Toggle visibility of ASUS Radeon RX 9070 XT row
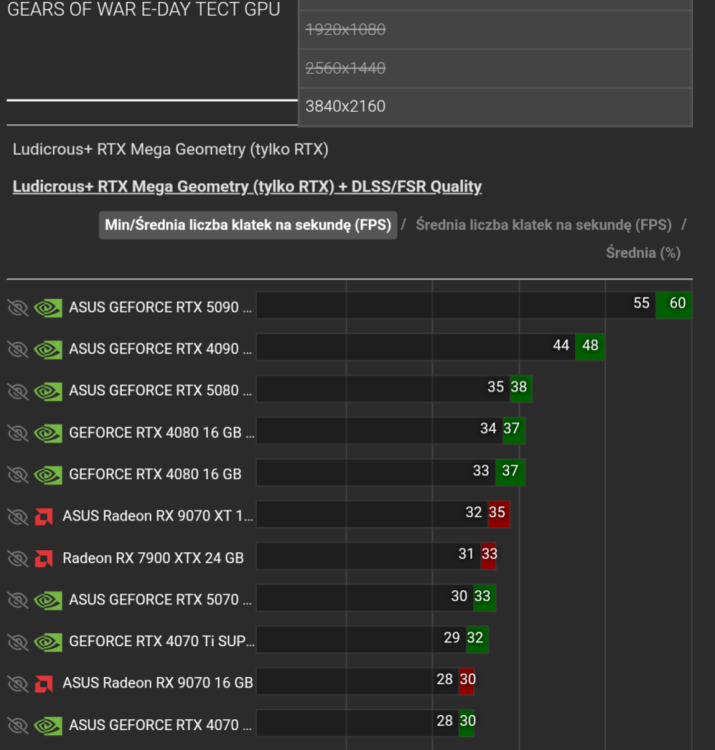 click(18, 516)
